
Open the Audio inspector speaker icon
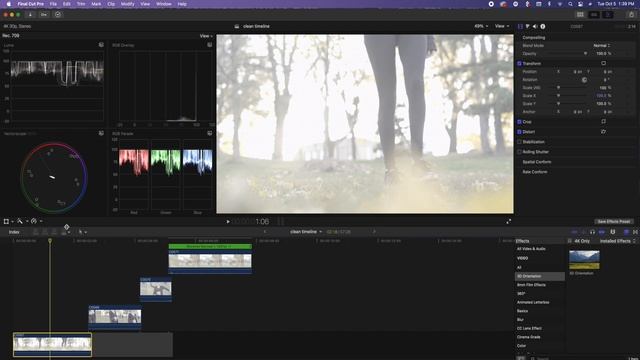point(535,26)
